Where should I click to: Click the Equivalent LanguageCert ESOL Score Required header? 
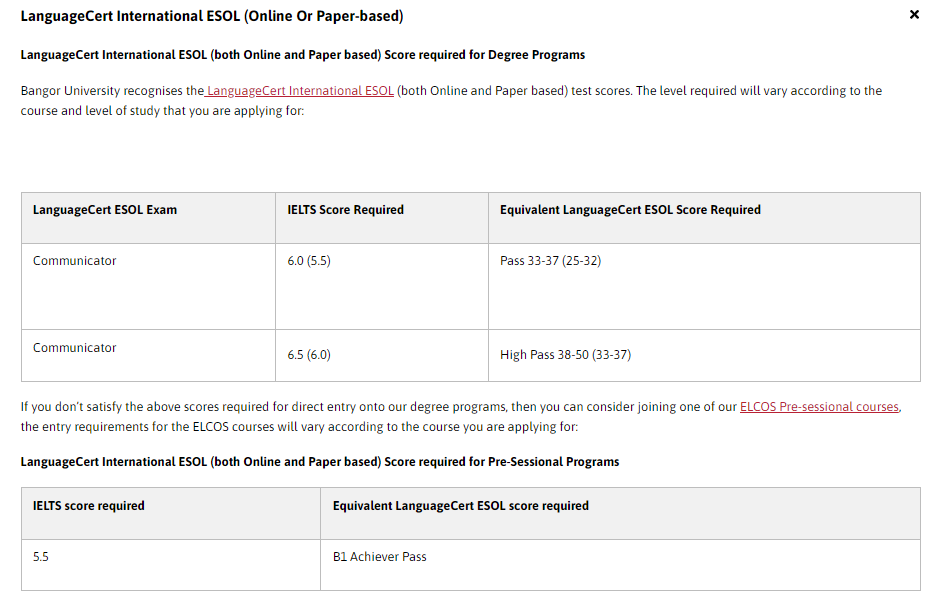(704, 218)
